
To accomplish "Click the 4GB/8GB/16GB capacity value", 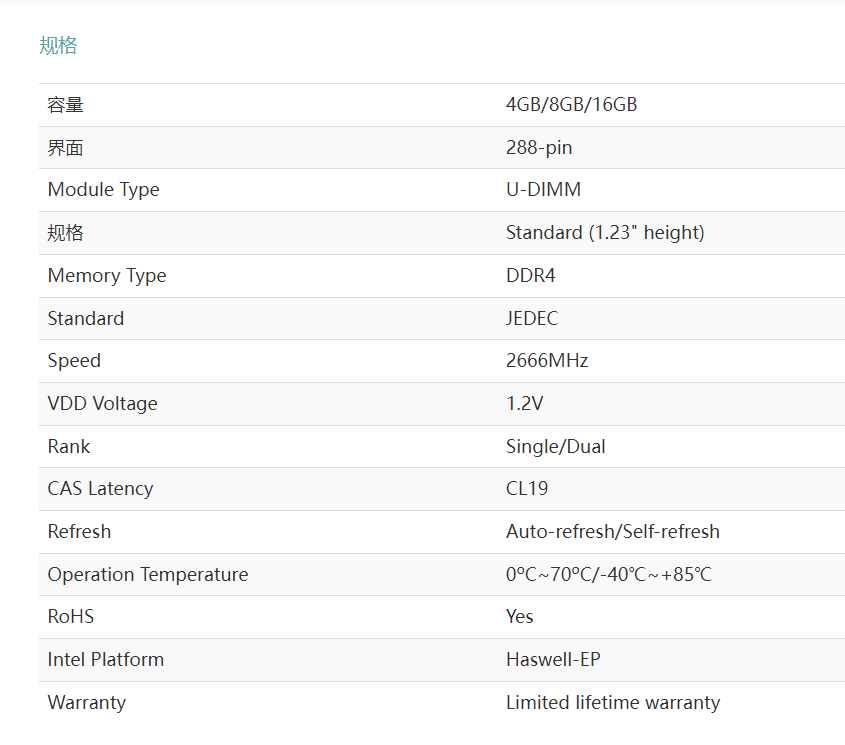I will (571, 105).
